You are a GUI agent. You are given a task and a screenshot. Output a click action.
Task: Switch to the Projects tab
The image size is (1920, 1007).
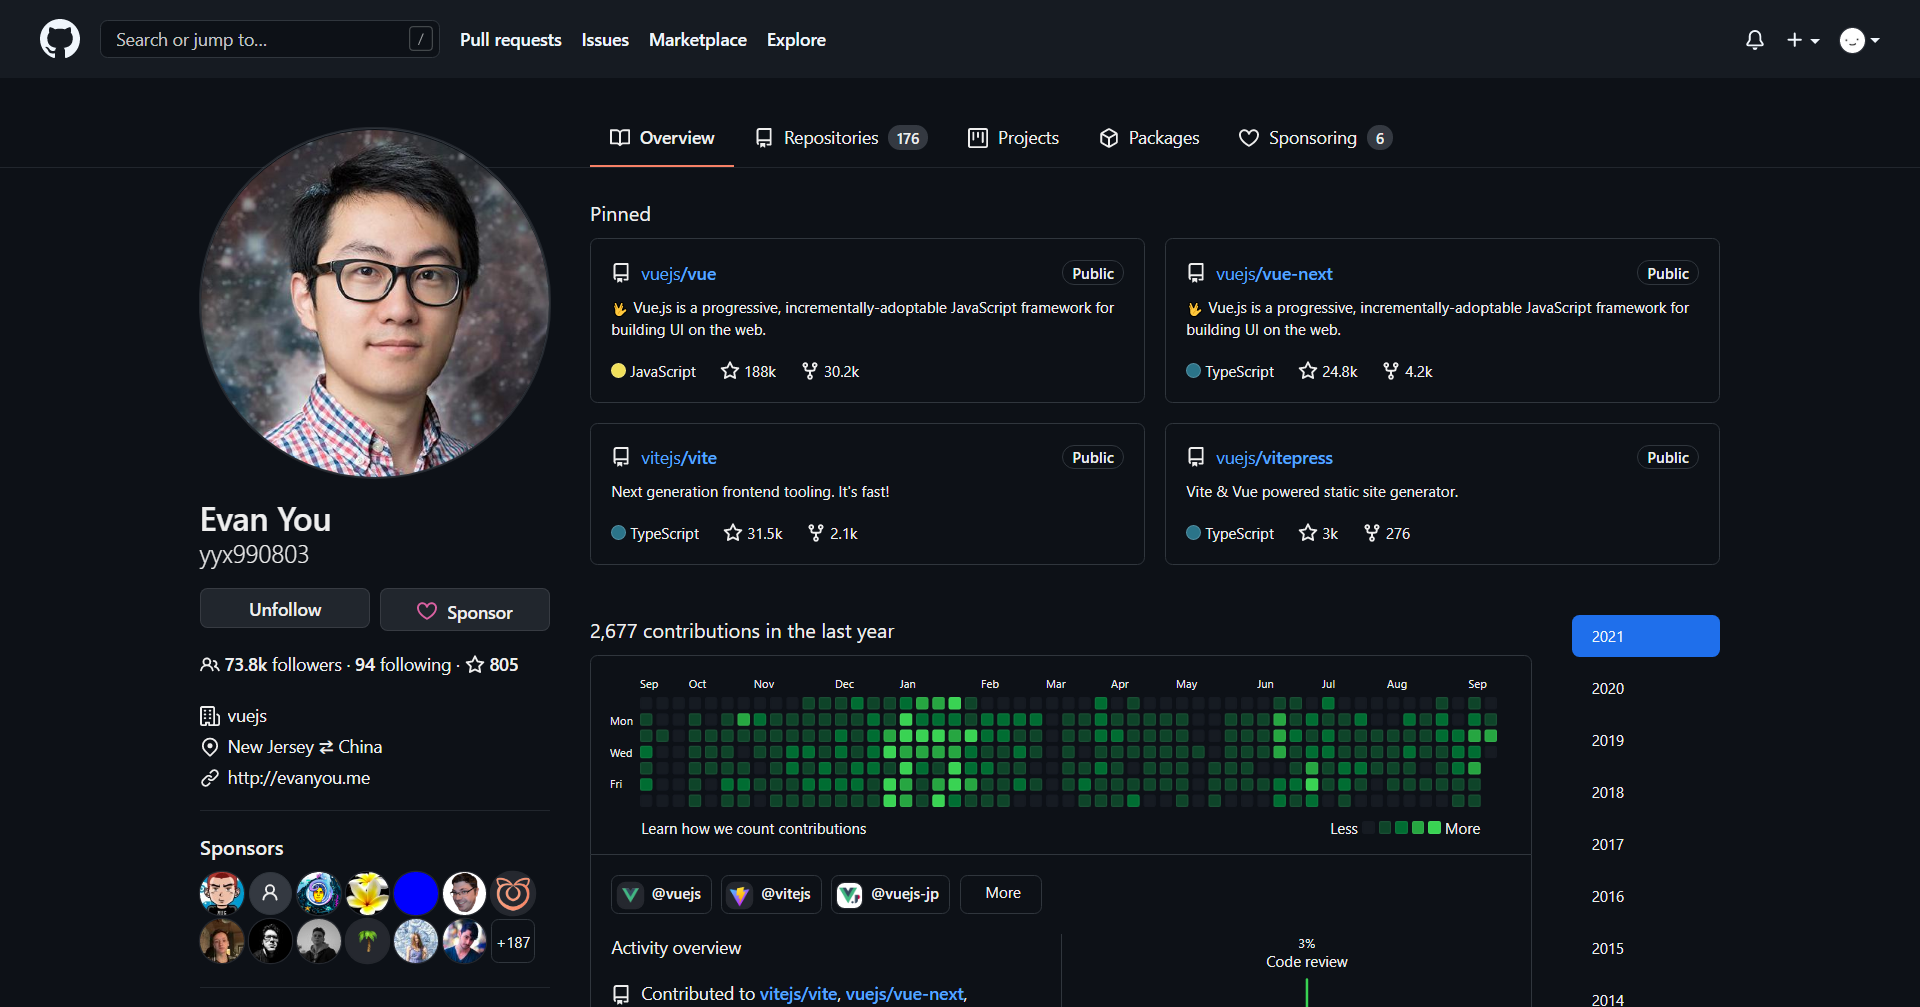[x=1013, y=138]
